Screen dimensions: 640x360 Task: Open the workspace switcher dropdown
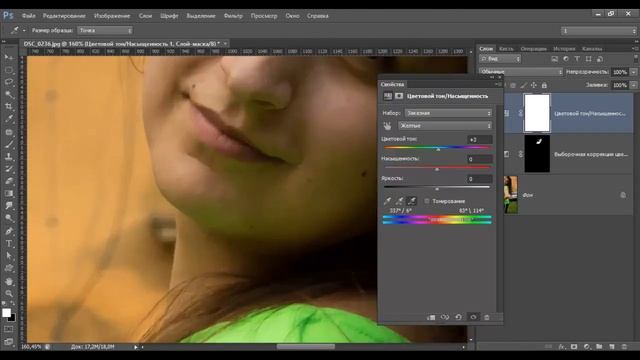(x=599, y=31)
